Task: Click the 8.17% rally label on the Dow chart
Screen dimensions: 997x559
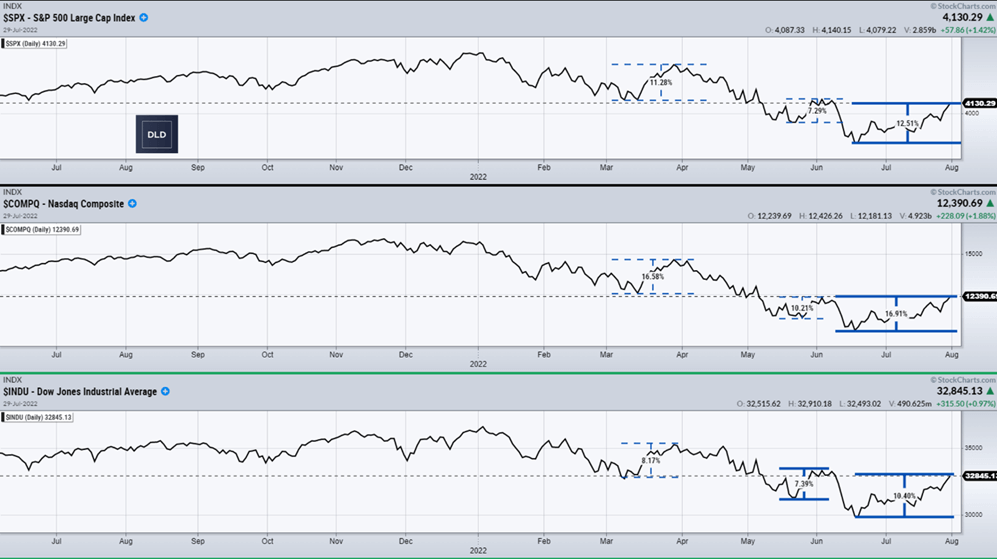Action: [650, 460]
